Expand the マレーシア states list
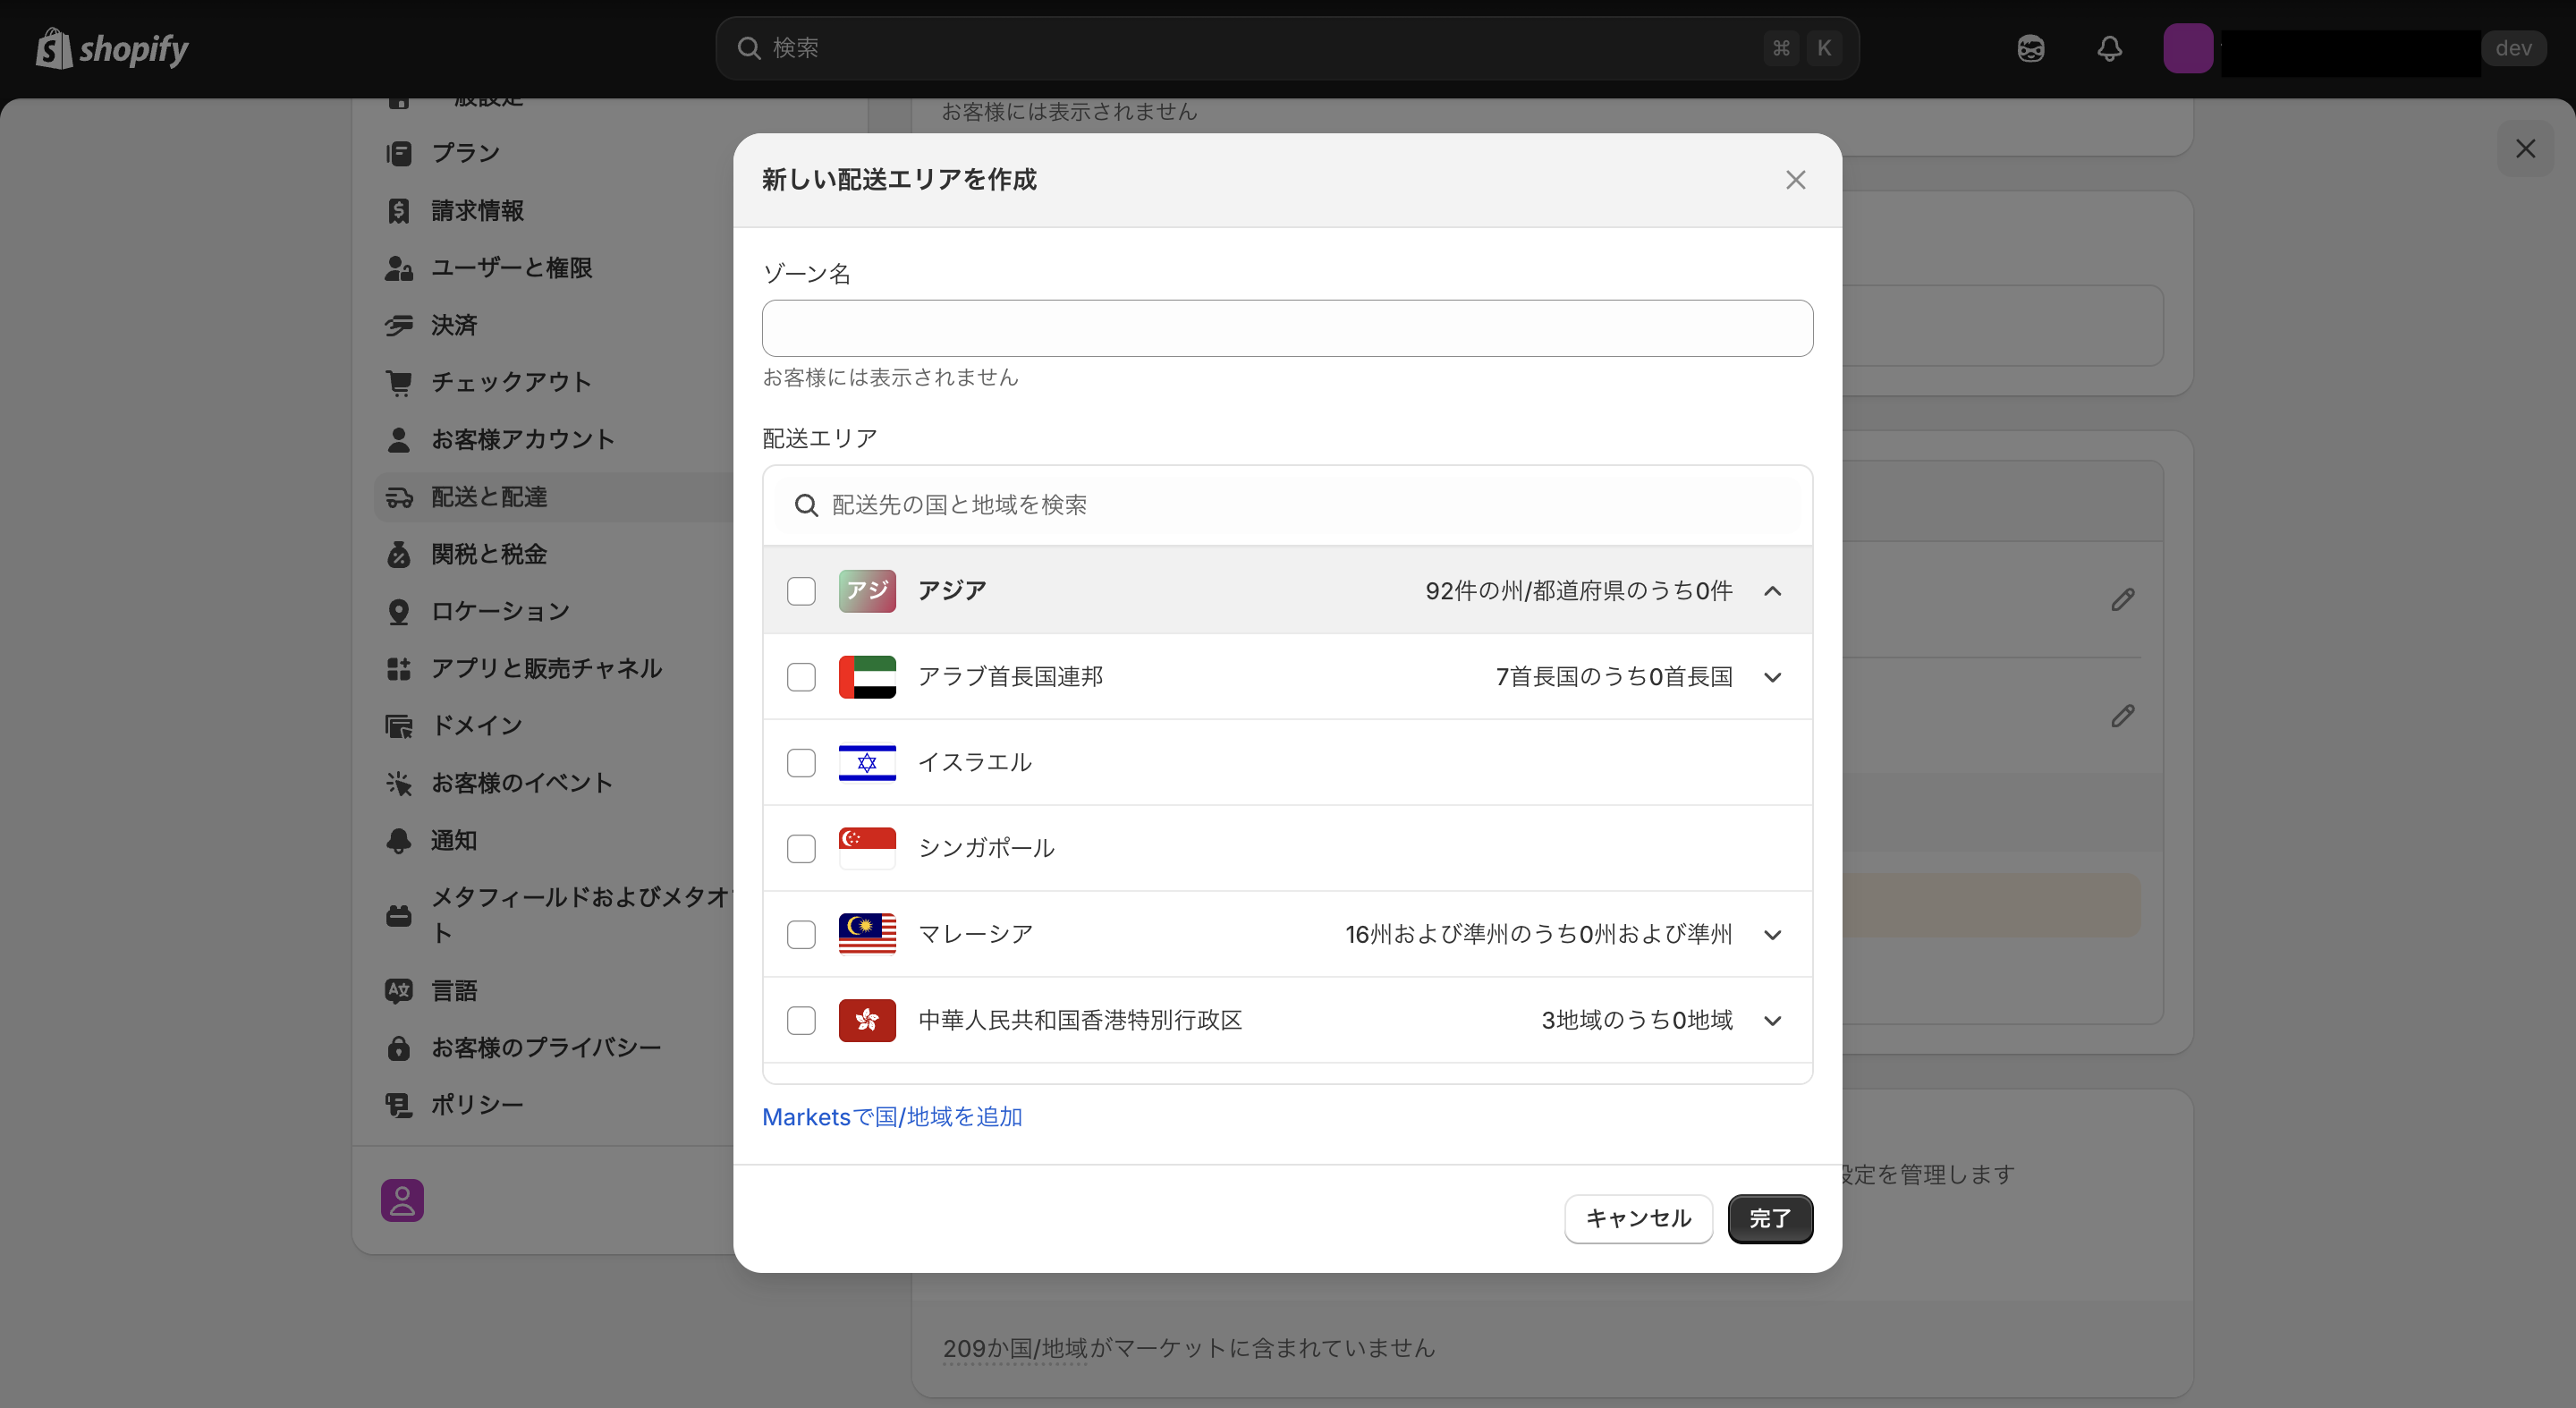The height and width of the screenshot is (1408, 2576). [1771, 934]
